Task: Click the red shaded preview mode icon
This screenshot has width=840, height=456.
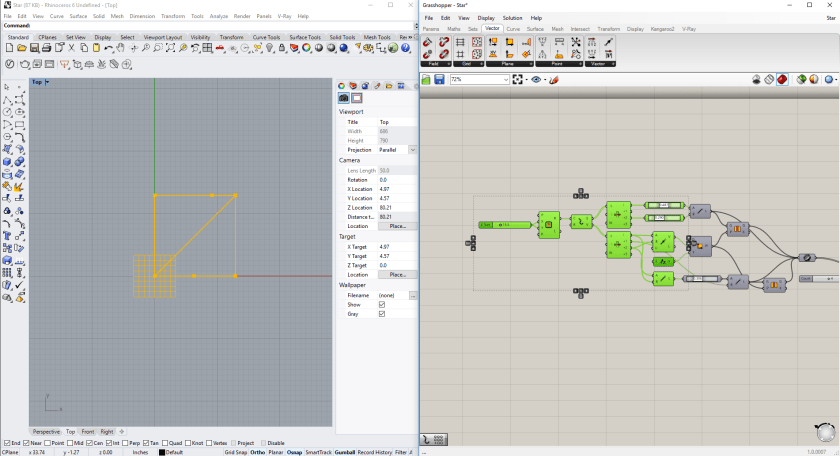Action: pos(782,80)
